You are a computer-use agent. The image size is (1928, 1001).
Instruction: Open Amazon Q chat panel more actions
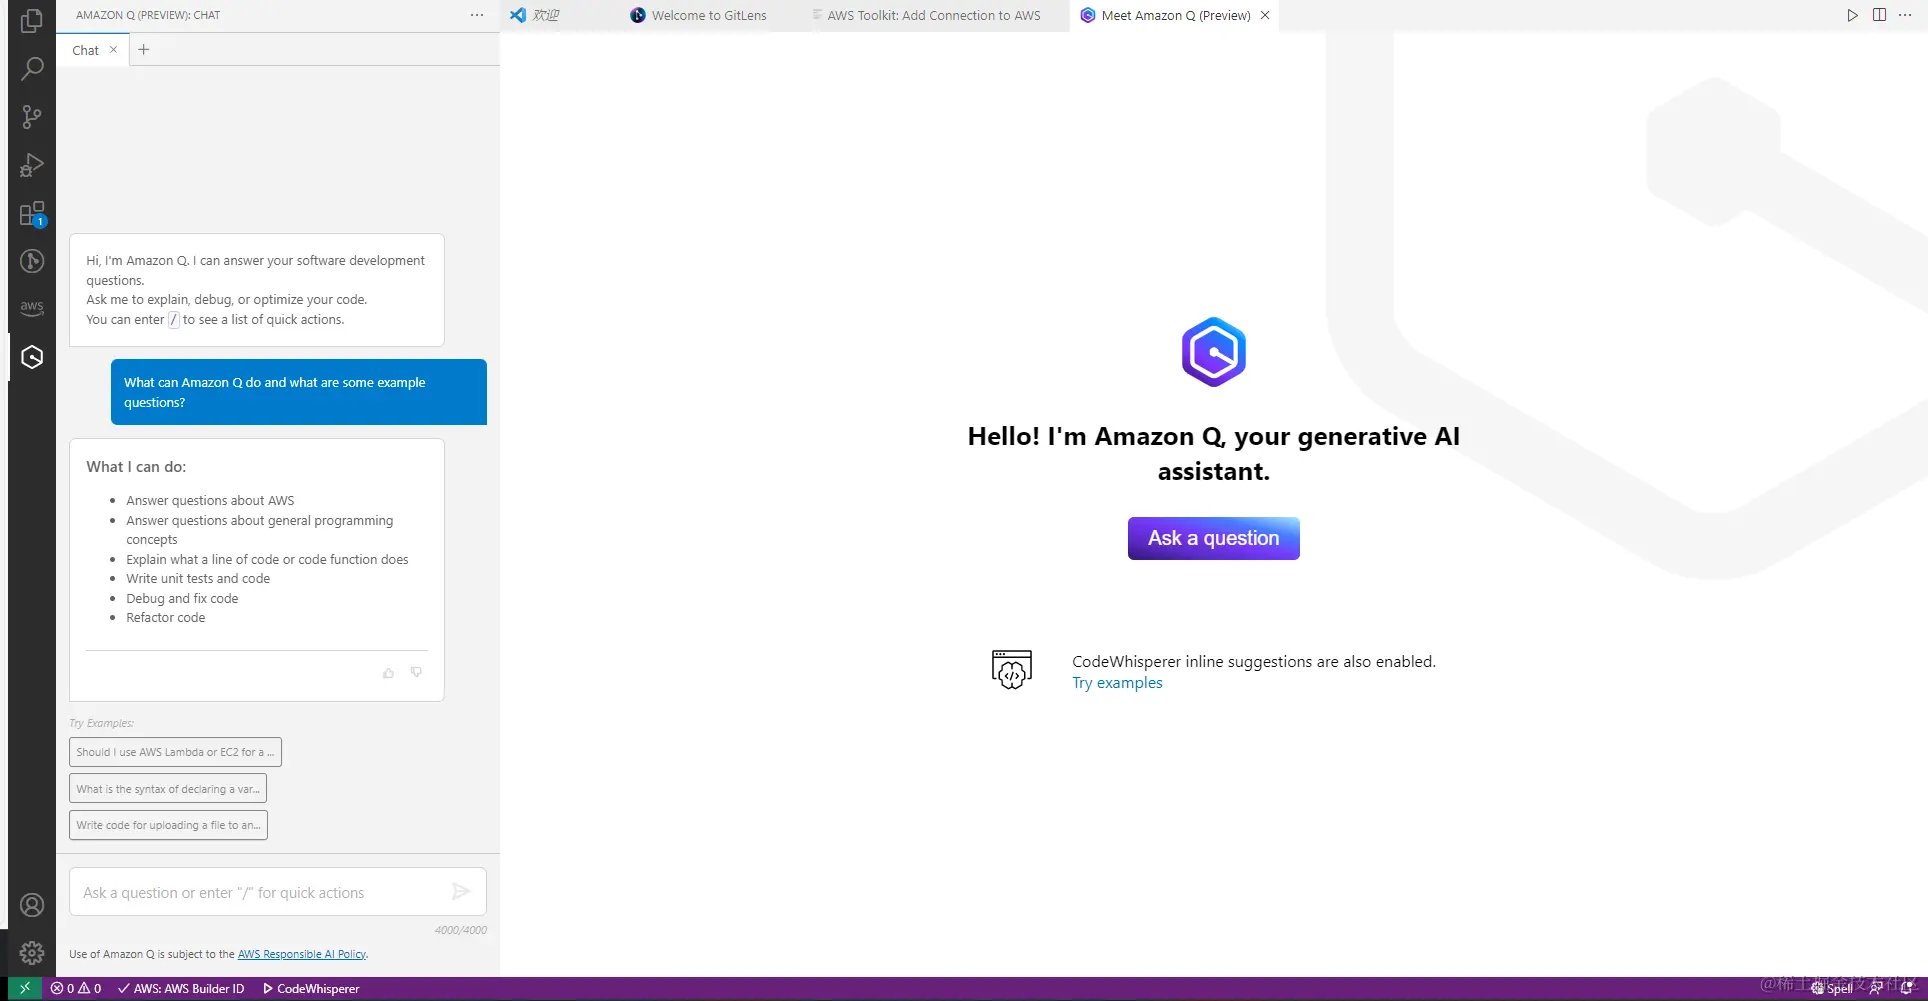point(477,15)
